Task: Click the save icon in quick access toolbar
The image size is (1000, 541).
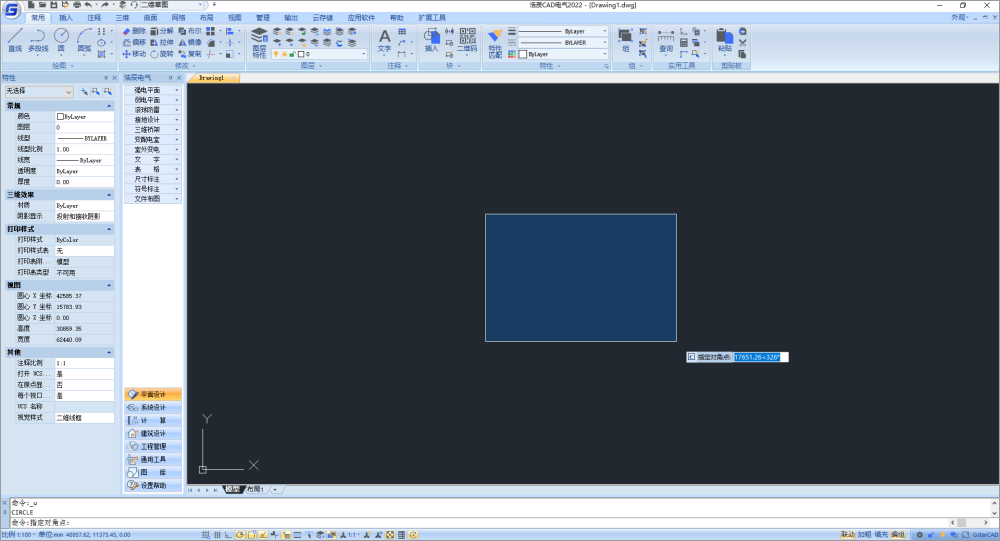Action: 54,5
